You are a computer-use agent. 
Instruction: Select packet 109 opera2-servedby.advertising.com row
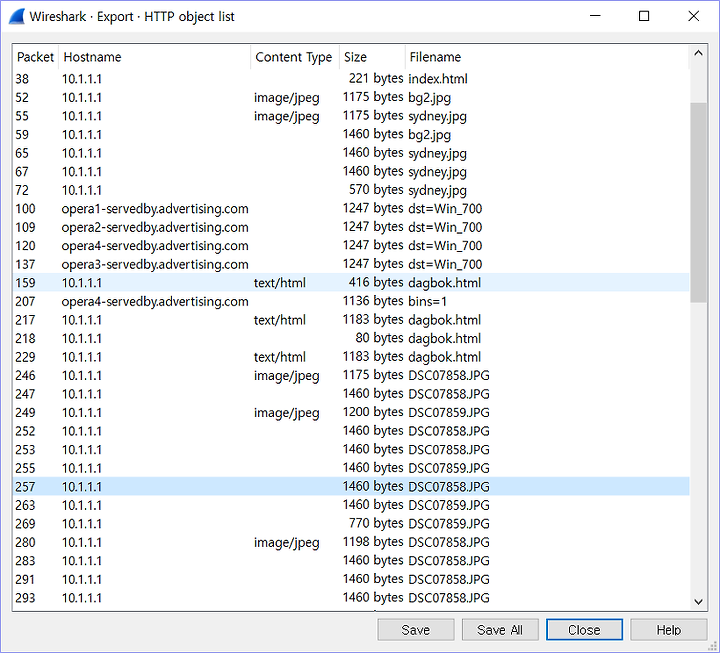[x=351, y=227]
